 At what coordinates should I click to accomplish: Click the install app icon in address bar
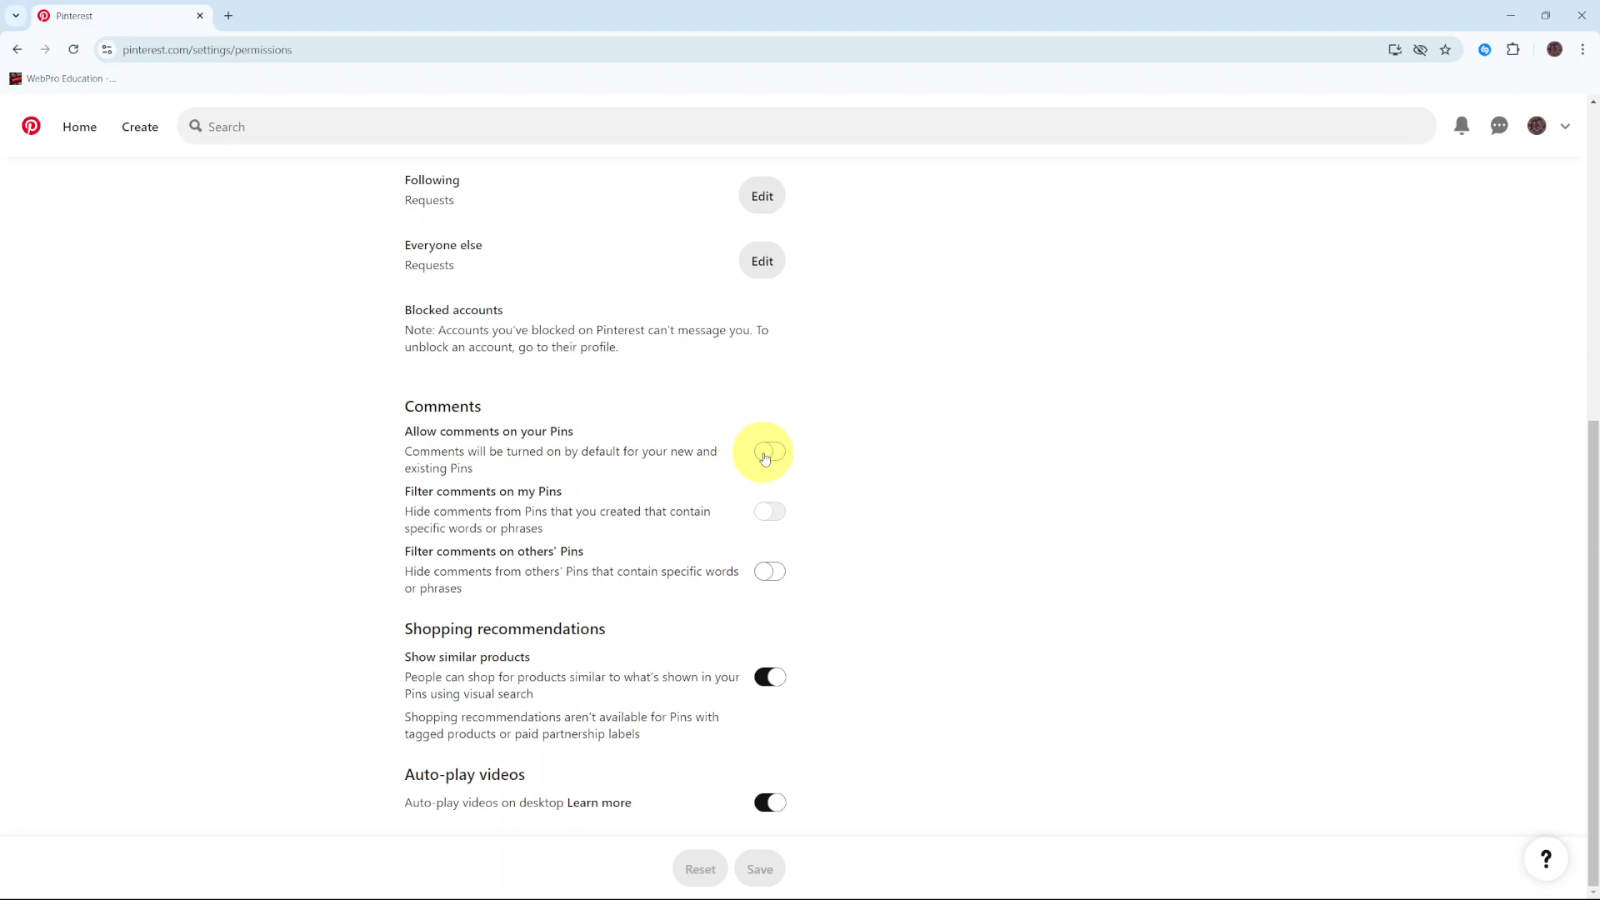pos(1395,49)
